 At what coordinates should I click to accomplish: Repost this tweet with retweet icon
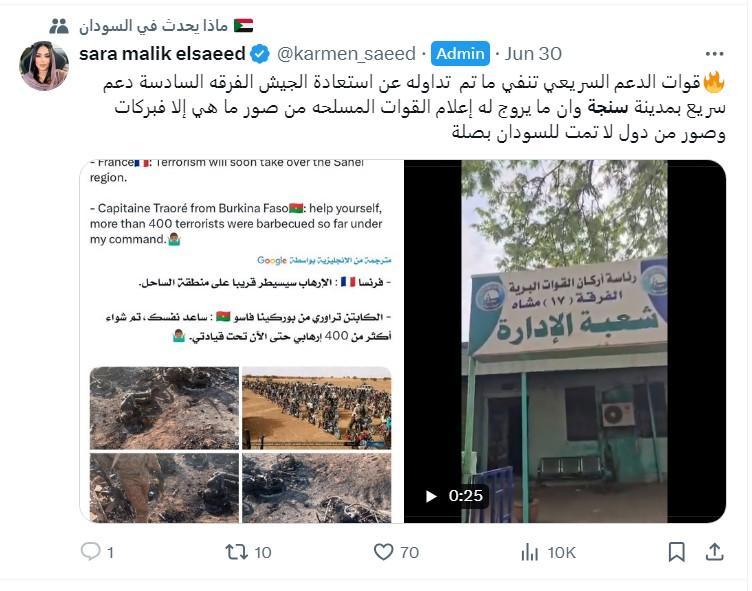point(236,552)
